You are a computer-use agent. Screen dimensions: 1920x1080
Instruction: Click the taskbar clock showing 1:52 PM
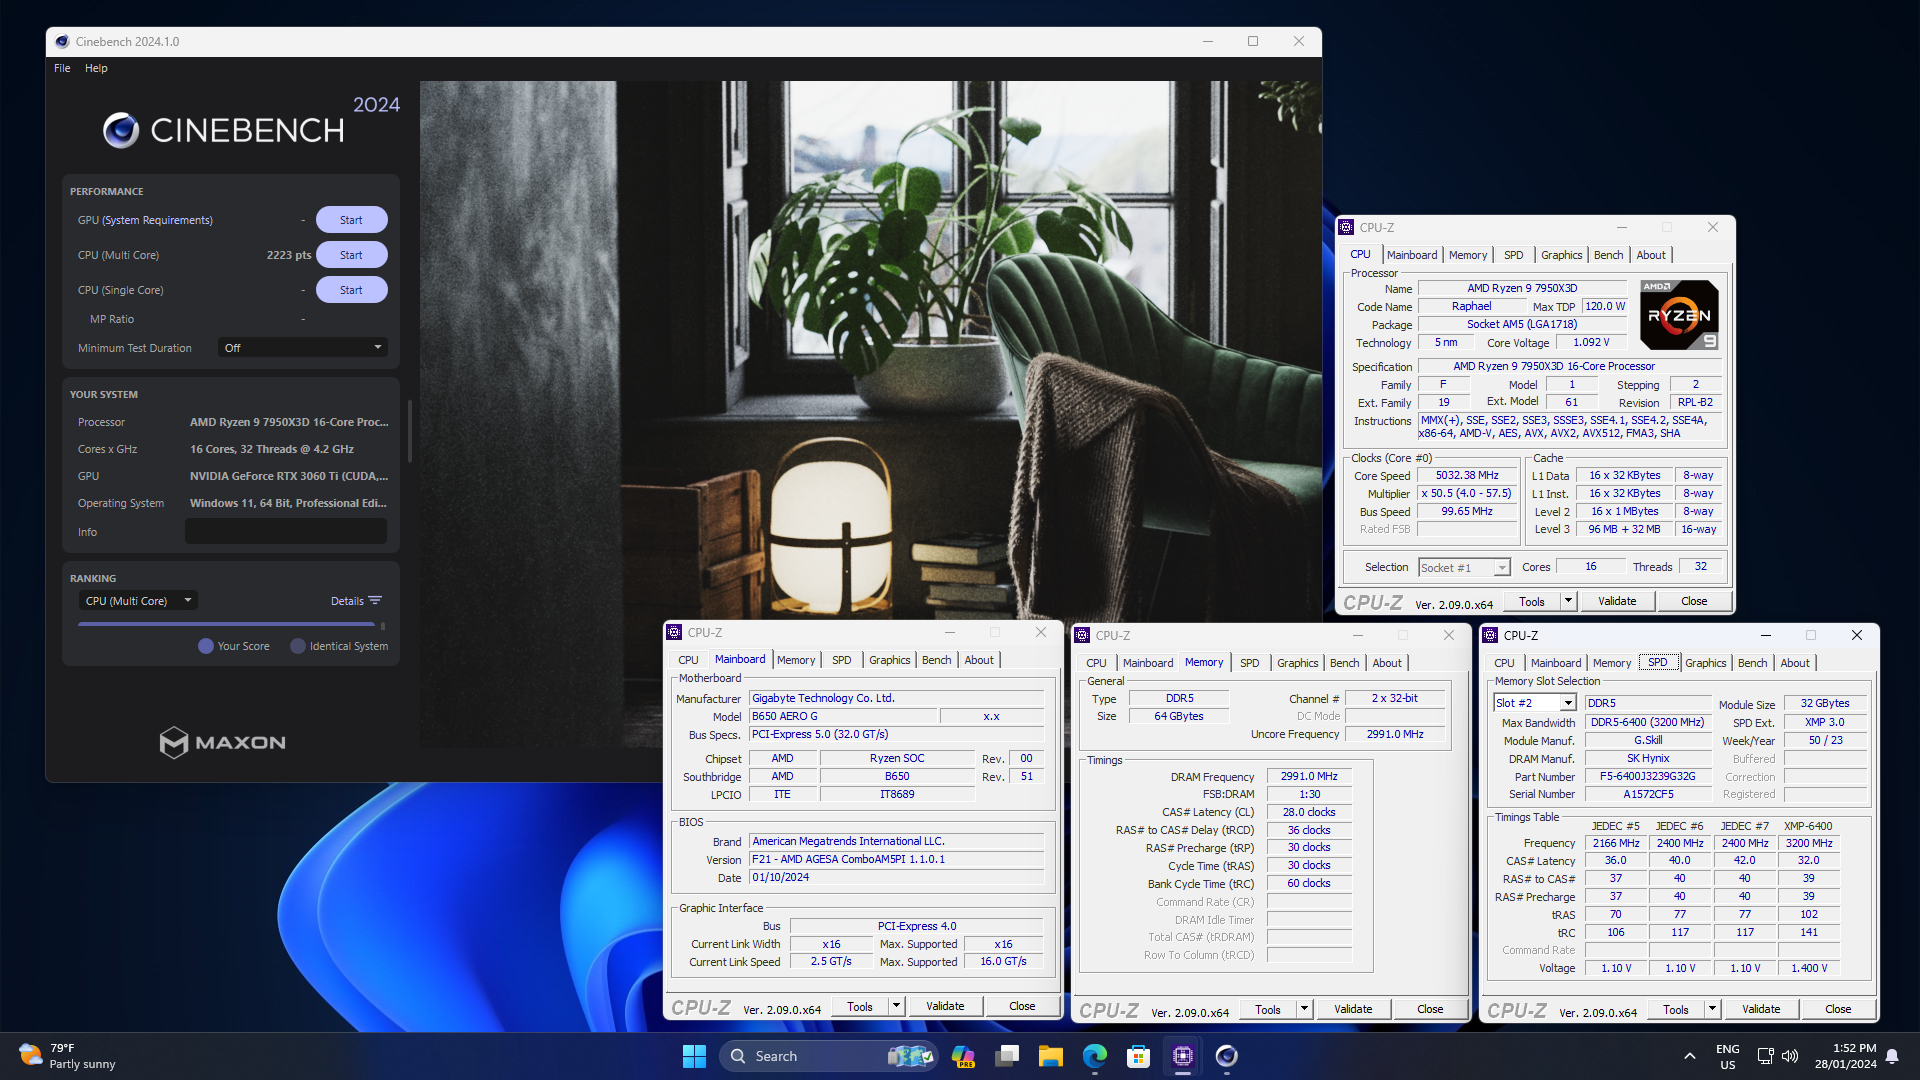point(1846,1056)
